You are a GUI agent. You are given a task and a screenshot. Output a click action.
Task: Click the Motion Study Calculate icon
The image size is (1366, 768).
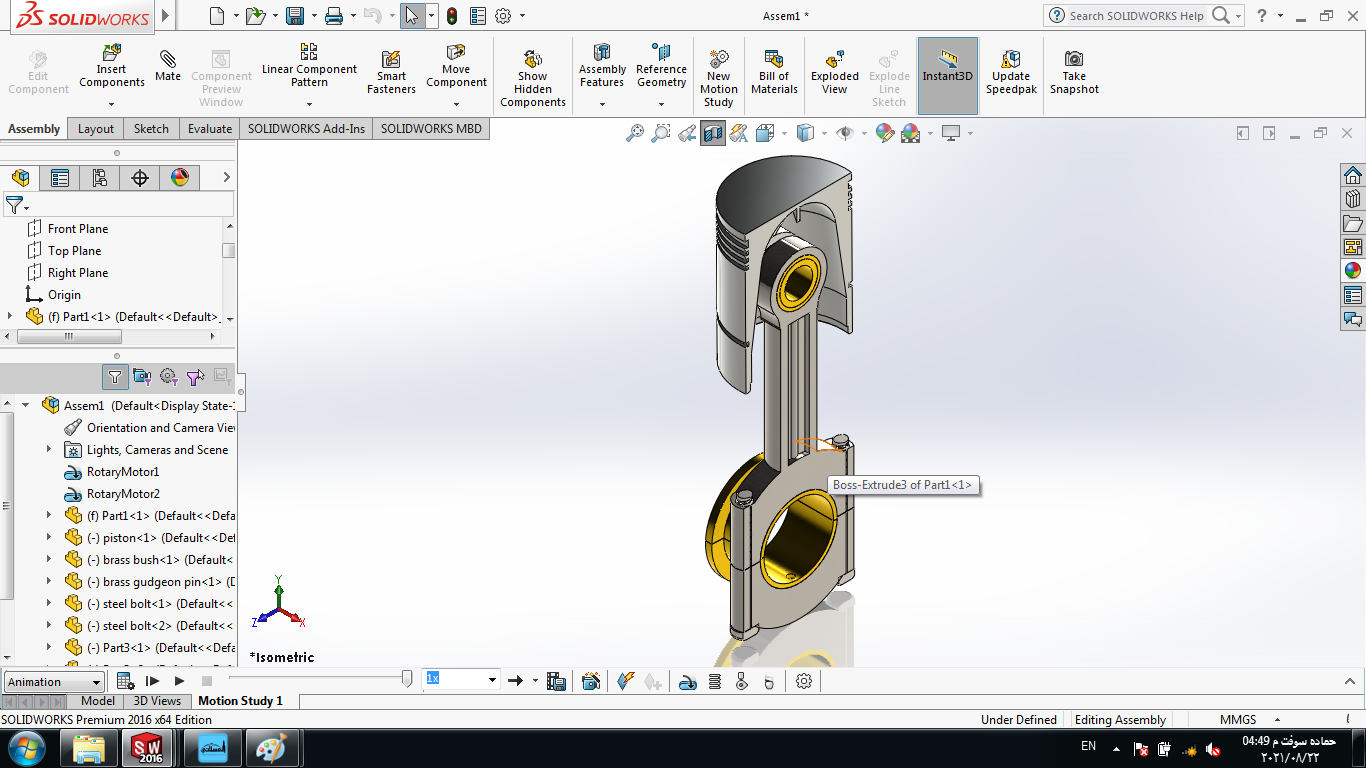(126, 681)
